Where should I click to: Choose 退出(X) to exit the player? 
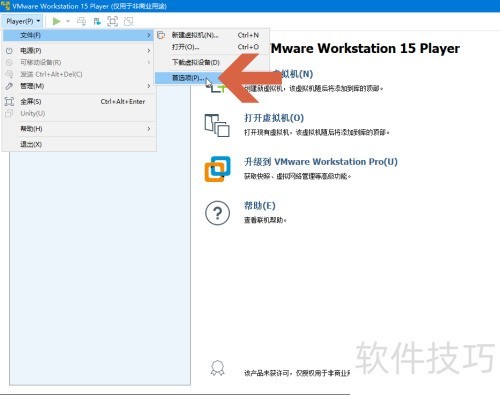[x=78, y=144]
